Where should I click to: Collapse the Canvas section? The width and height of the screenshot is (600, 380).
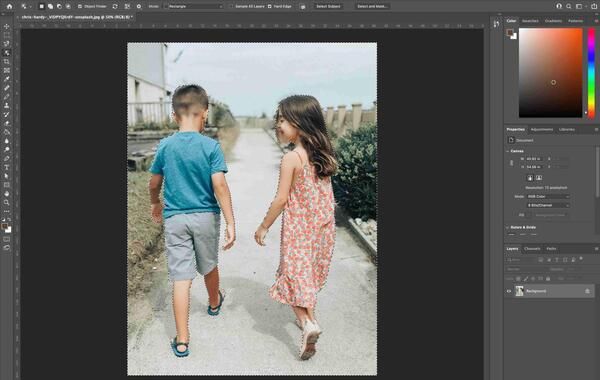tap(508, 151)
